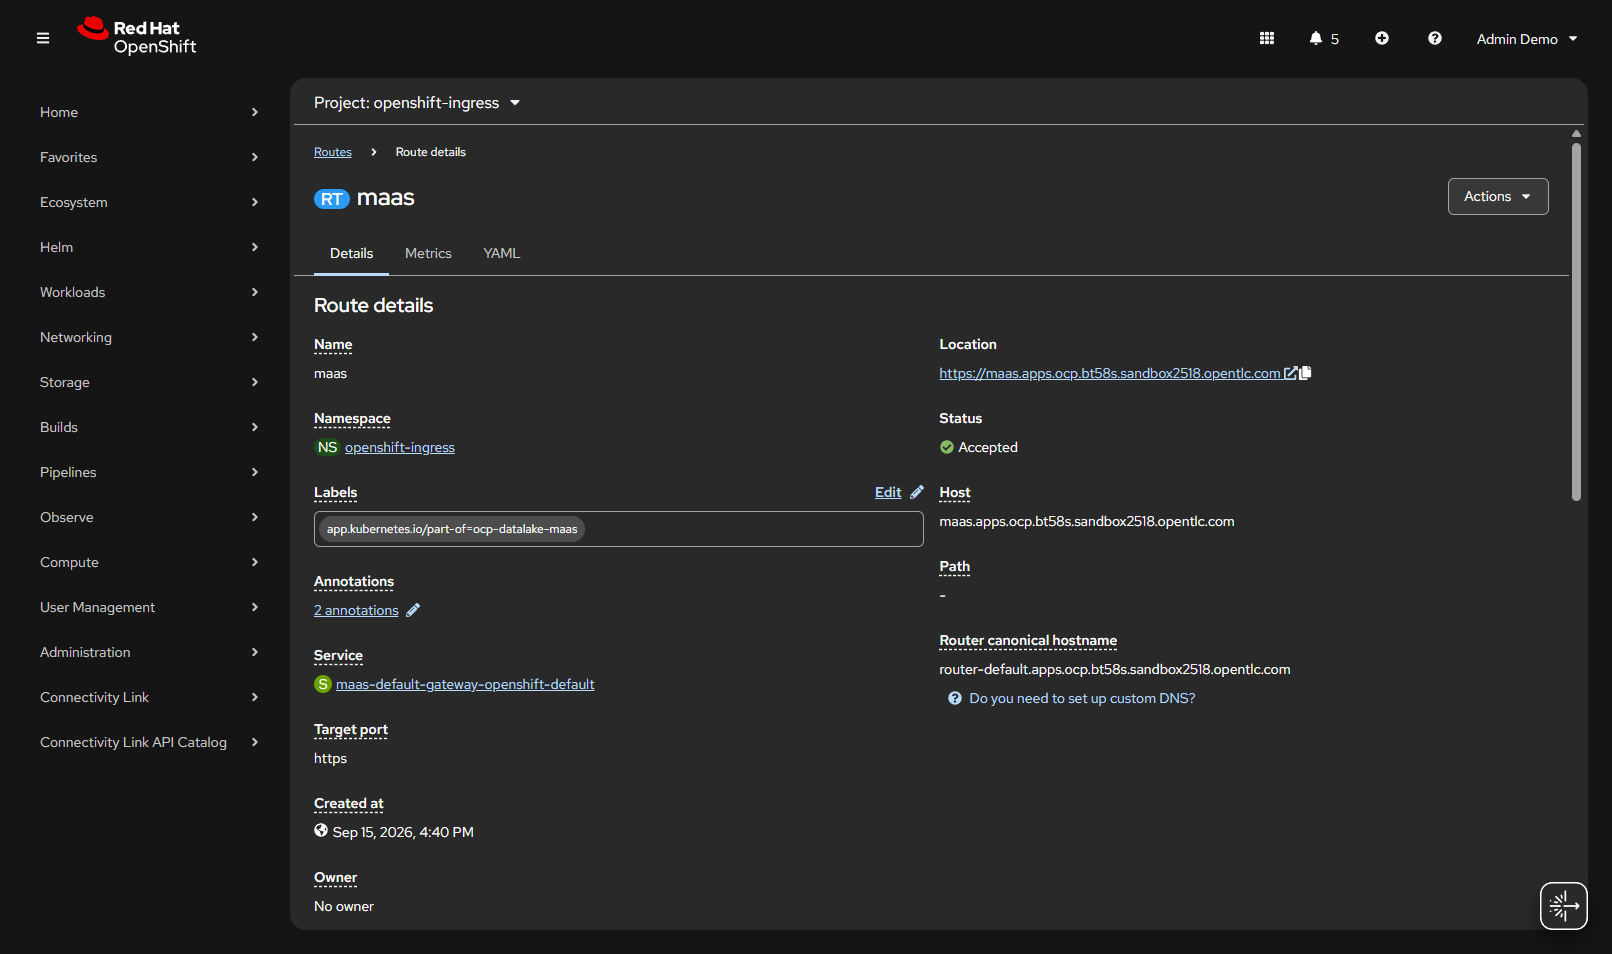Click the custom DNS help icon
This screenshot has height=954, width=1612.
tap(955, 698)
